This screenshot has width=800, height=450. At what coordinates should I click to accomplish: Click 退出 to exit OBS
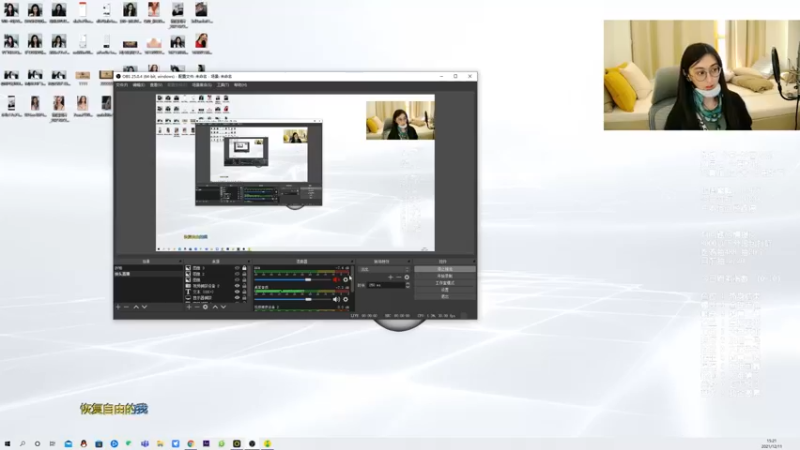pos(445,296)
